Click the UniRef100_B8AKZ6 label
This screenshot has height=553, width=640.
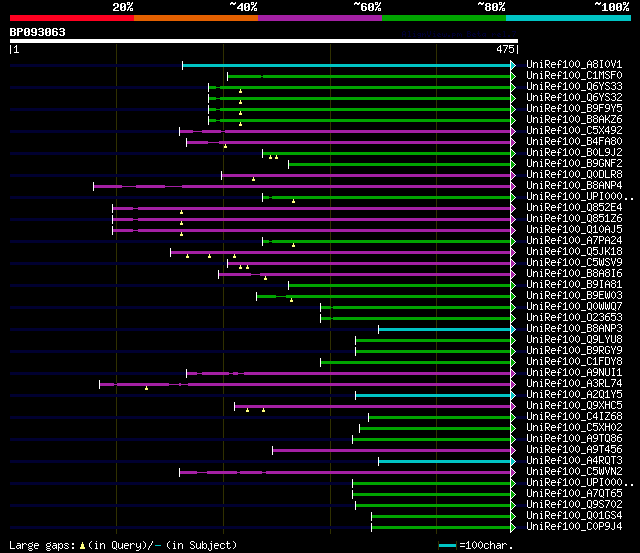[x=574, y=120]
